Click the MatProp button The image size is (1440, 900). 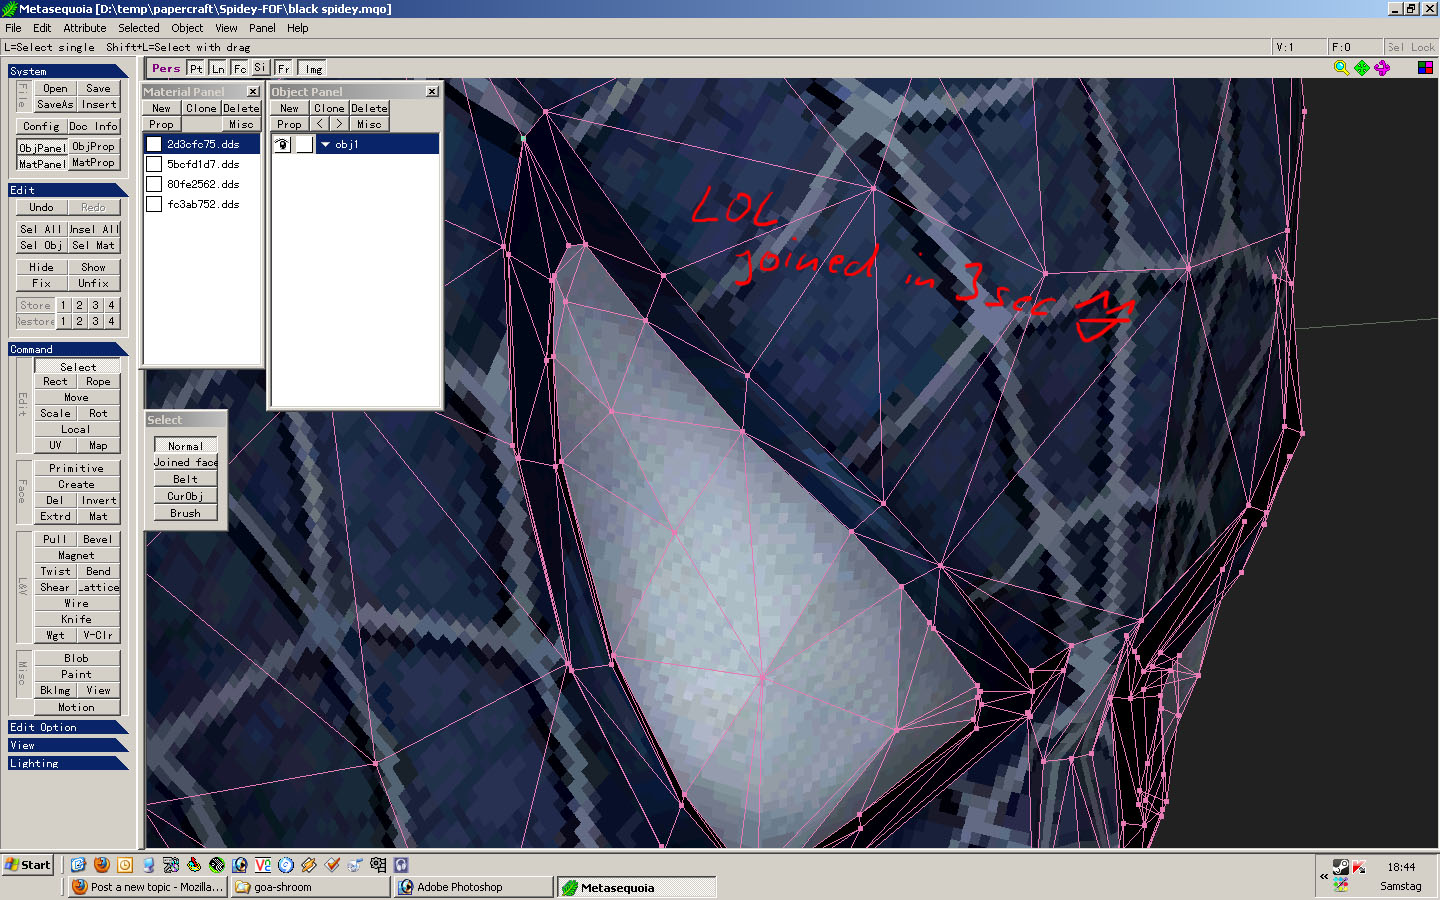pos(94,162)
